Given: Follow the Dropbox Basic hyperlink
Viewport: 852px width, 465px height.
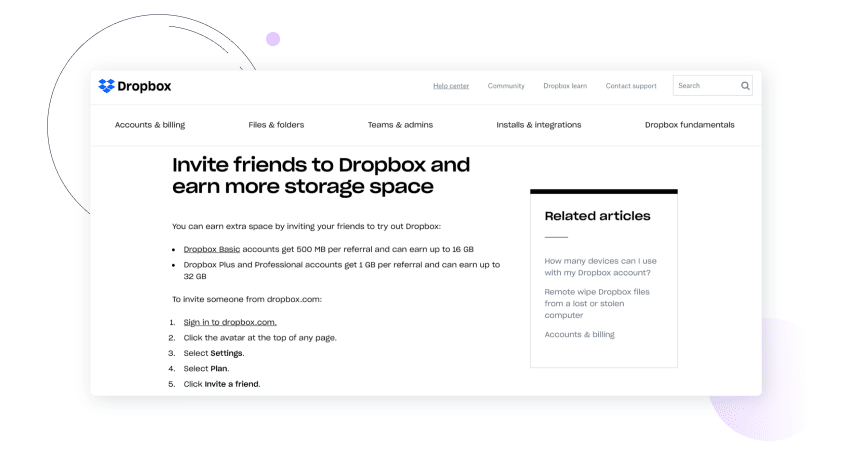Looking at the screenshot, I should pos(211,248).
